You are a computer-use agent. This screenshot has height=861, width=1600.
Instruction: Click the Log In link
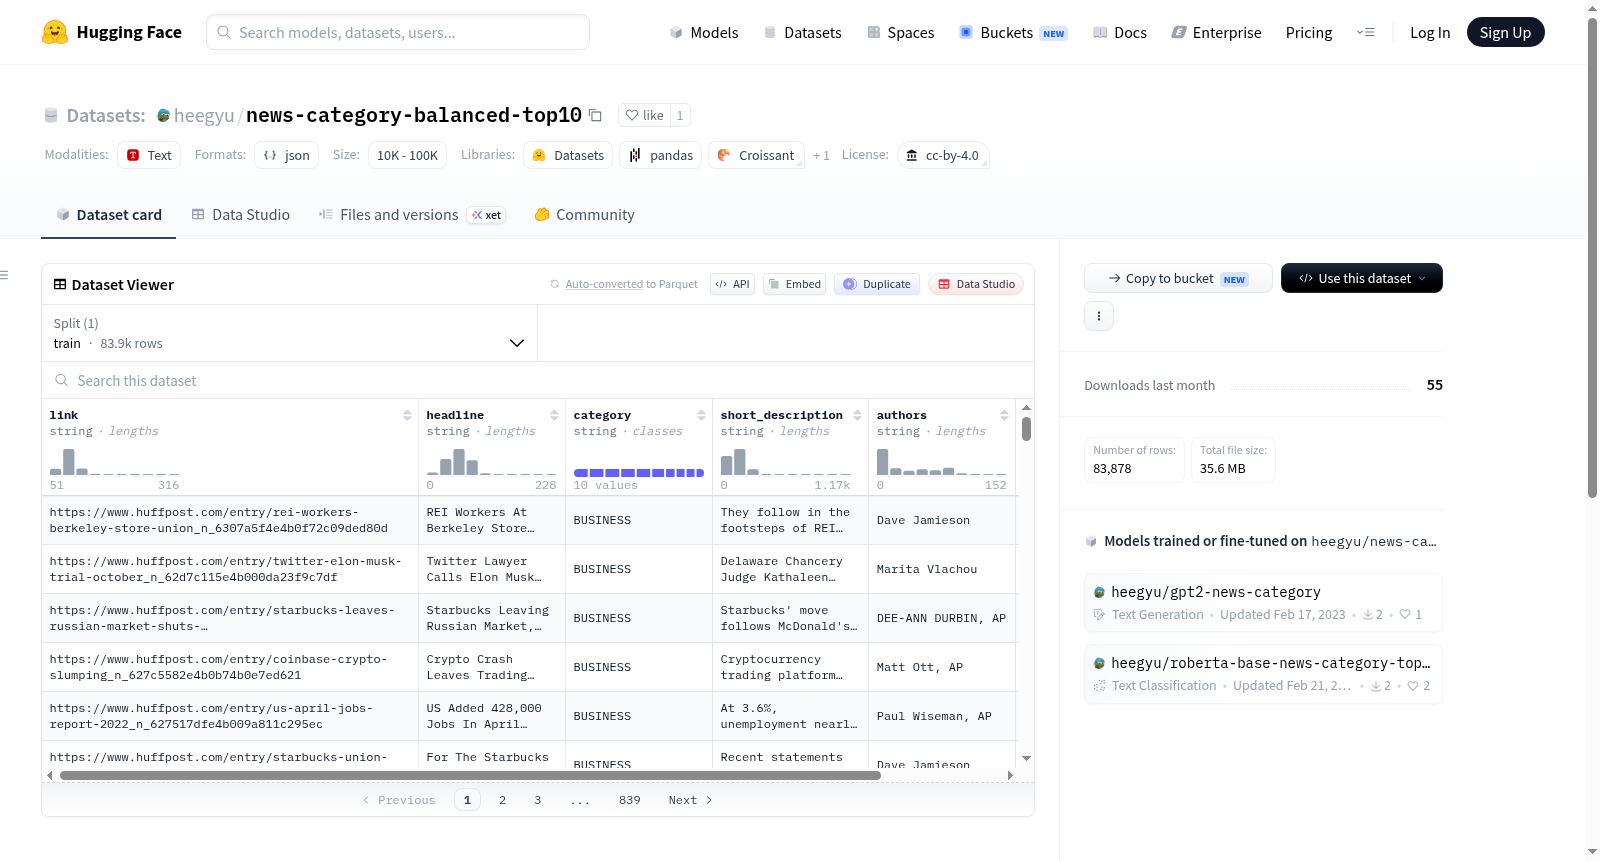click(1430, 32)
